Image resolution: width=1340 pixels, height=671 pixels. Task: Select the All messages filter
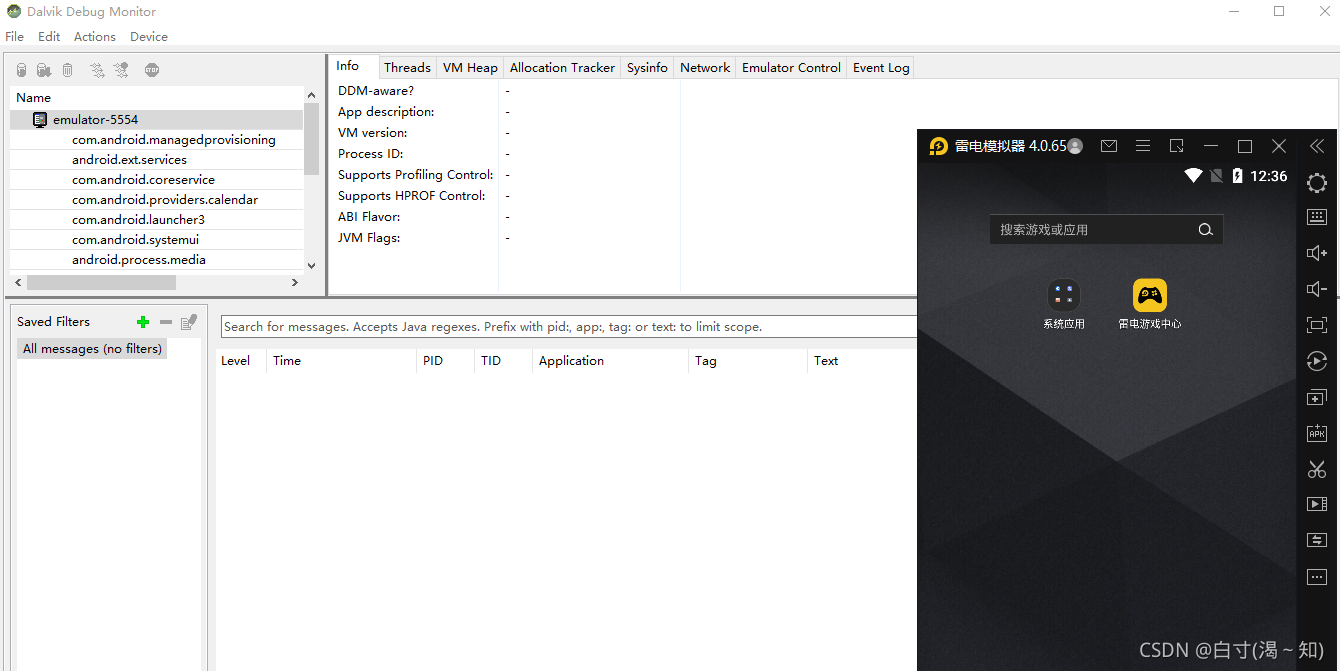pos(91,348)
